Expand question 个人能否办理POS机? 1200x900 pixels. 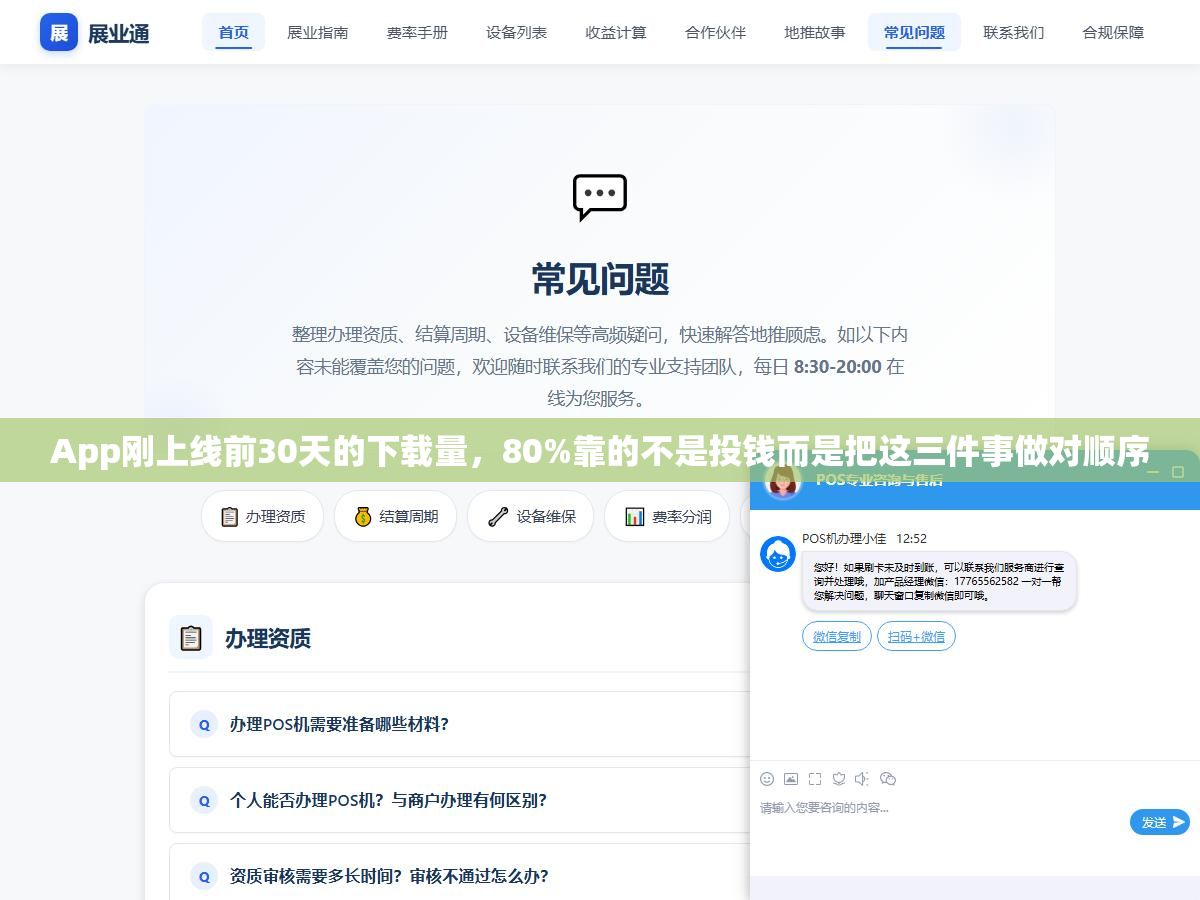460,800
